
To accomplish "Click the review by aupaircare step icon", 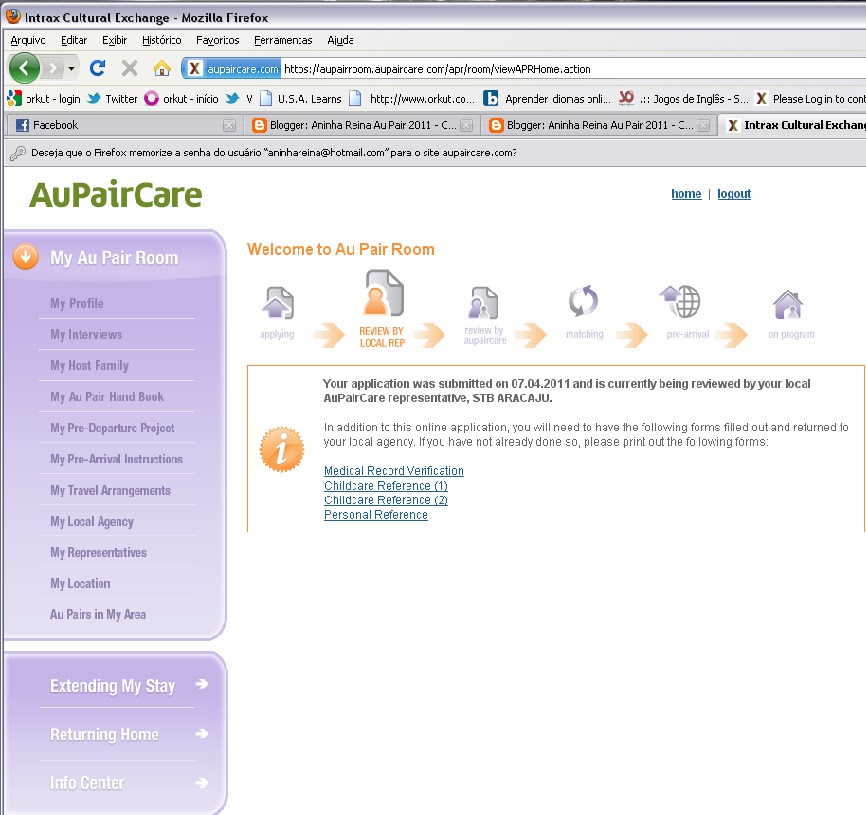I will [x=483, y=303].
